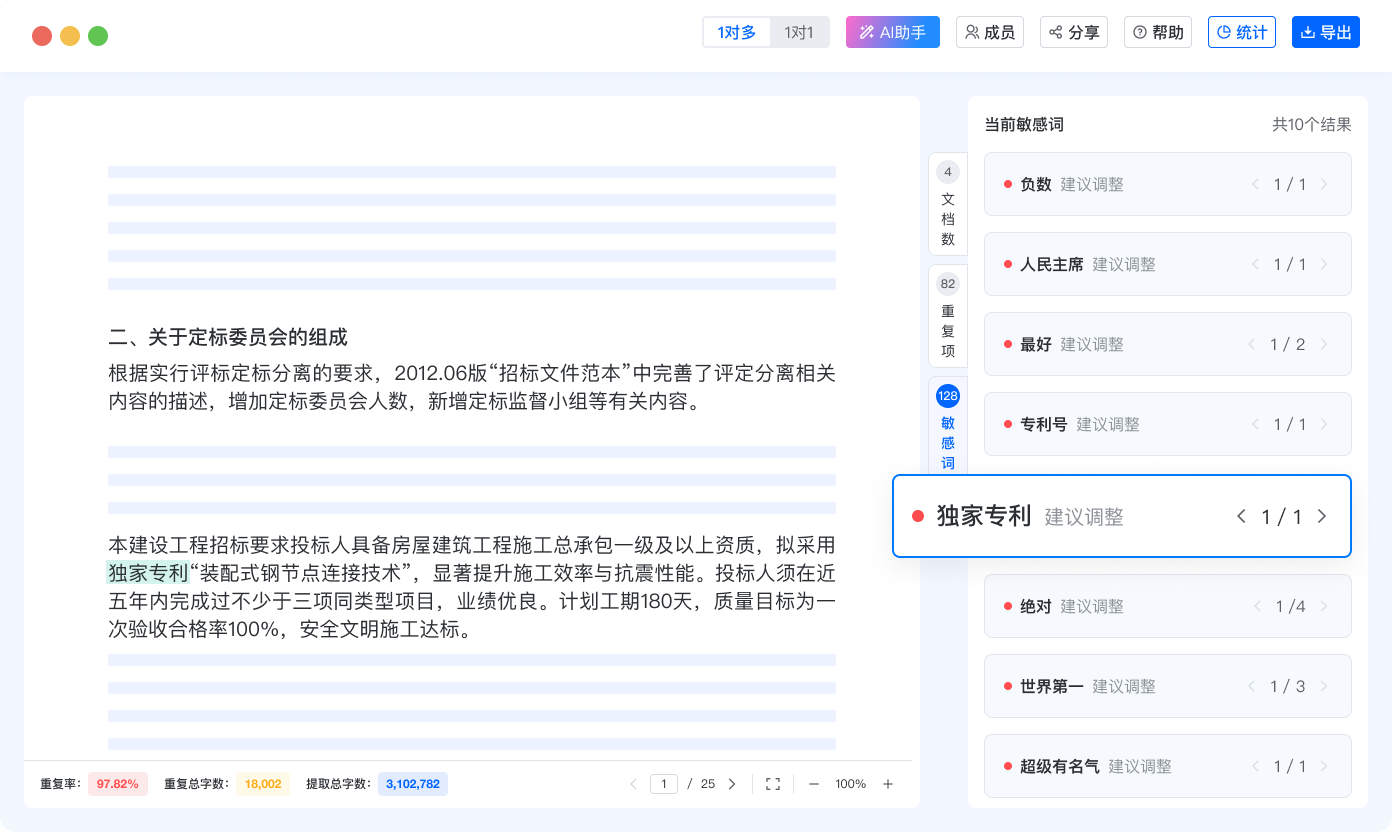Click the page number input field
The height and width of the screenshot is (832, 1392).
(x=664, y=784)
